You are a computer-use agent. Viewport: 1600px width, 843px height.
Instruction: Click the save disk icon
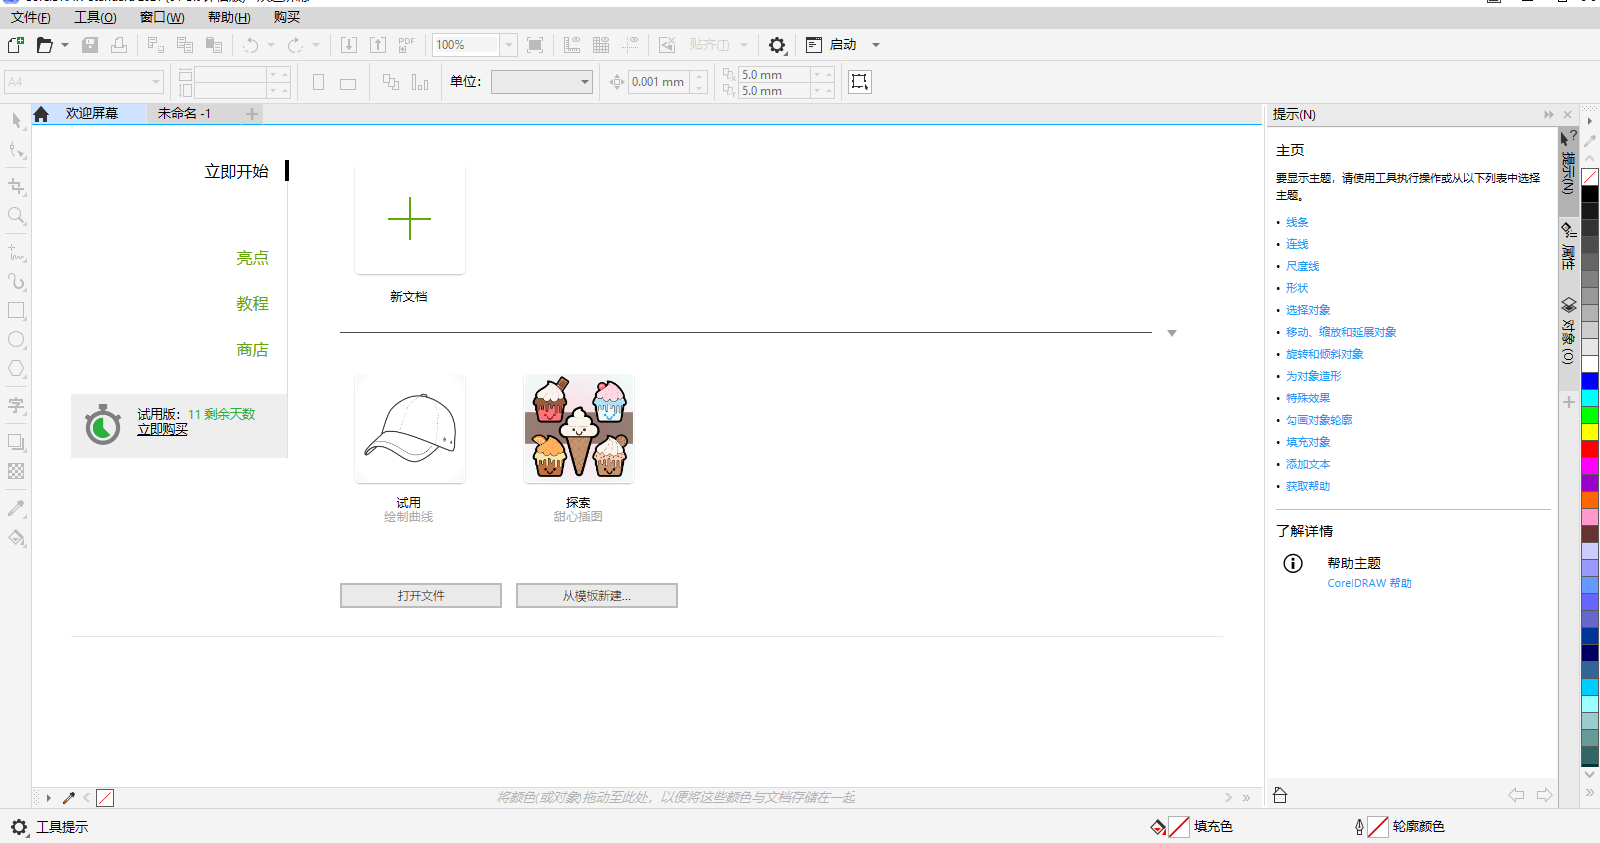(x=90, y=45)
